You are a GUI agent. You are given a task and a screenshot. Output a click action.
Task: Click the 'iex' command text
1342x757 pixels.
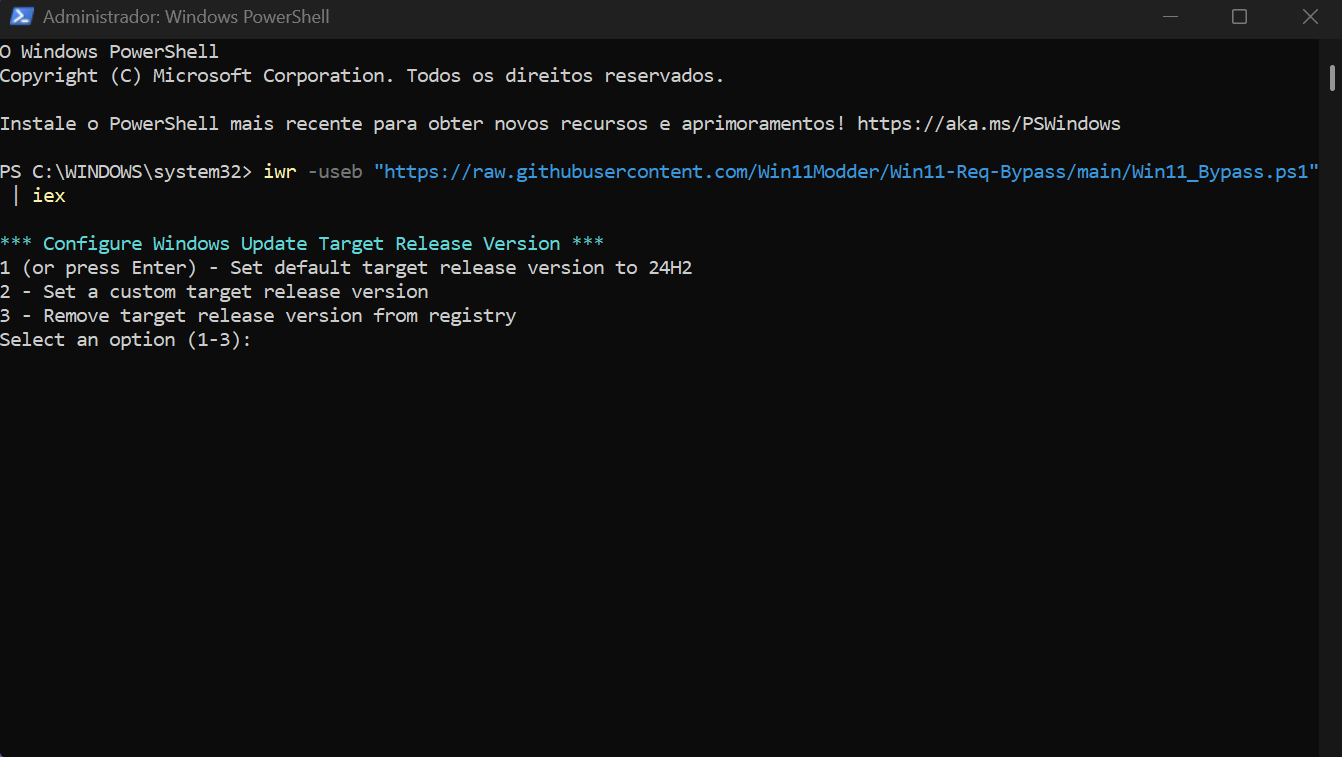(x=48, y=195)
